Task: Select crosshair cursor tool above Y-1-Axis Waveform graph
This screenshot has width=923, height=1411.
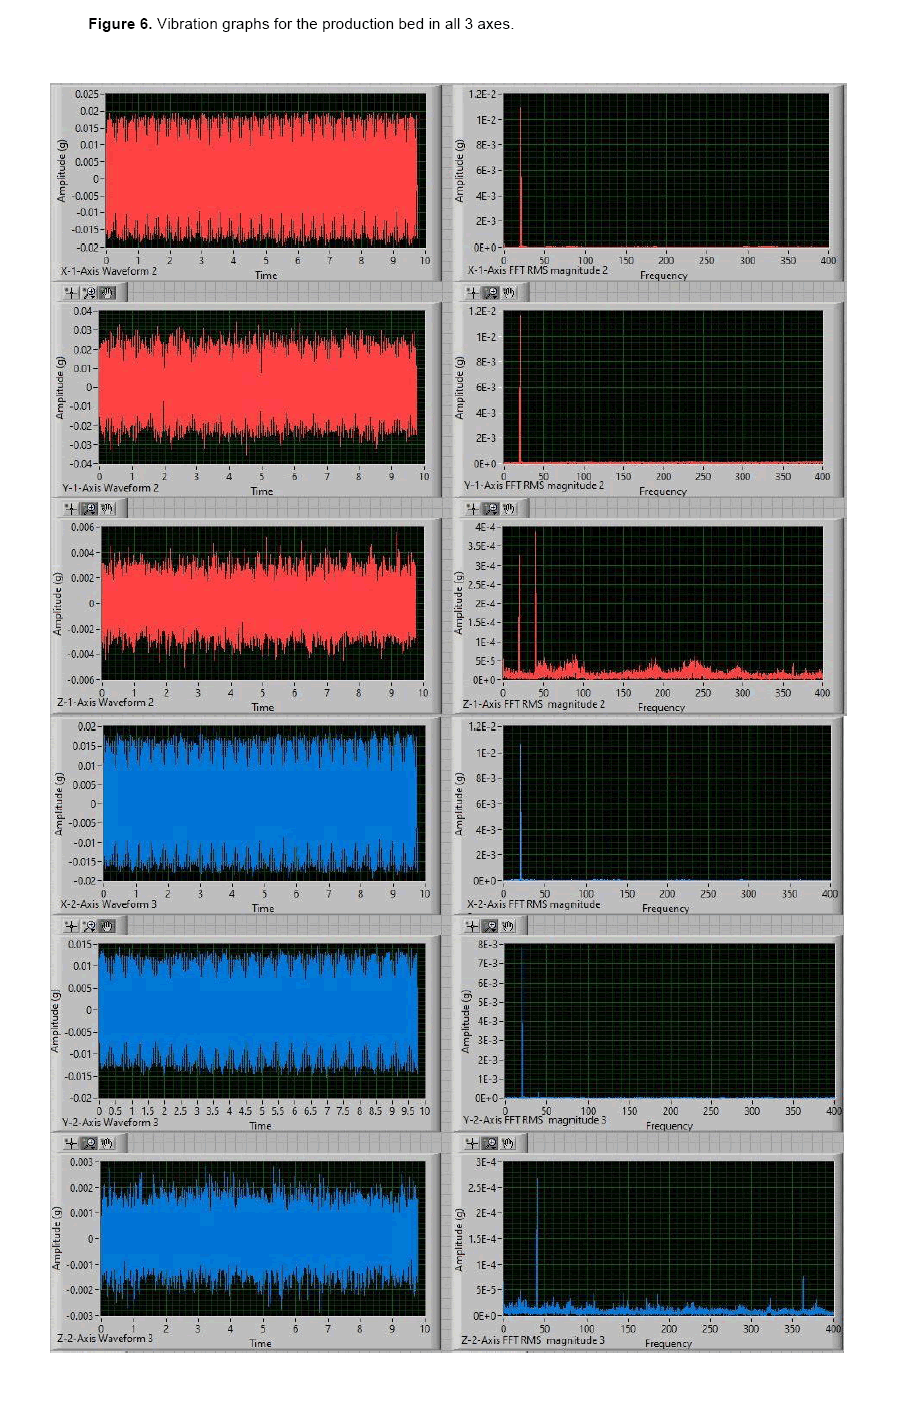Action: (x=72, y=292)
